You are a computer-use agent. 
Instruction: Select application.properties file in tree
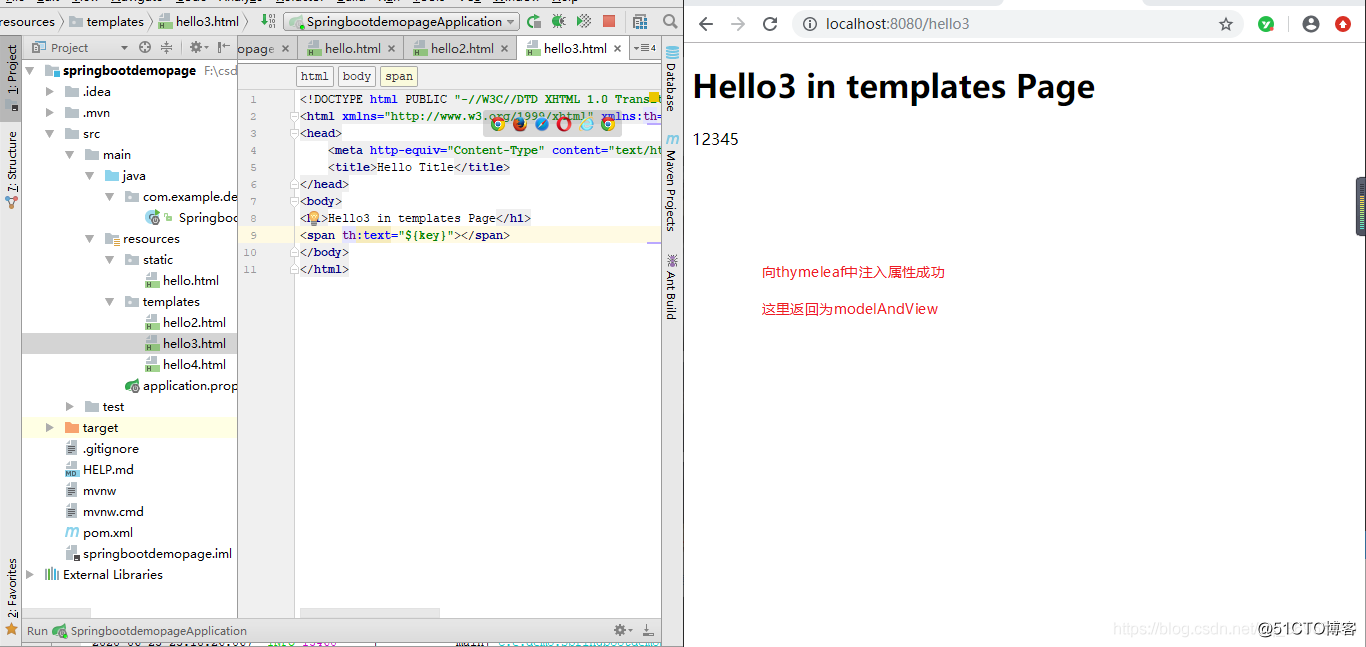[180, 386]
